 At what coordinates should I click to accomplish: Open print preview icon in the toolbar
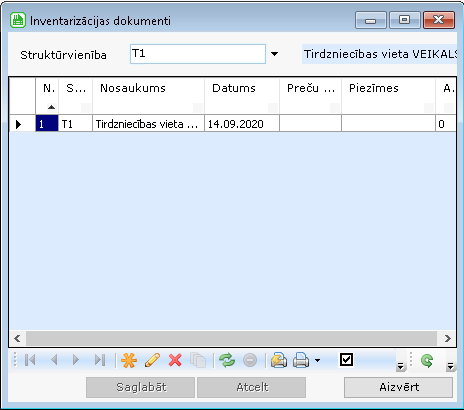(x=279, y=360)
